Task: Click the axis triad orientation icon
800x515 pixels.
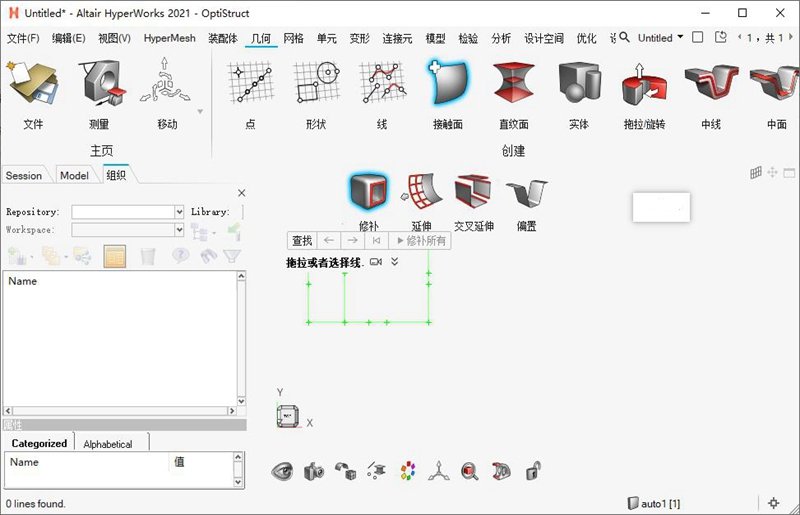Action: pyautogui.click(x=439, y=471)
